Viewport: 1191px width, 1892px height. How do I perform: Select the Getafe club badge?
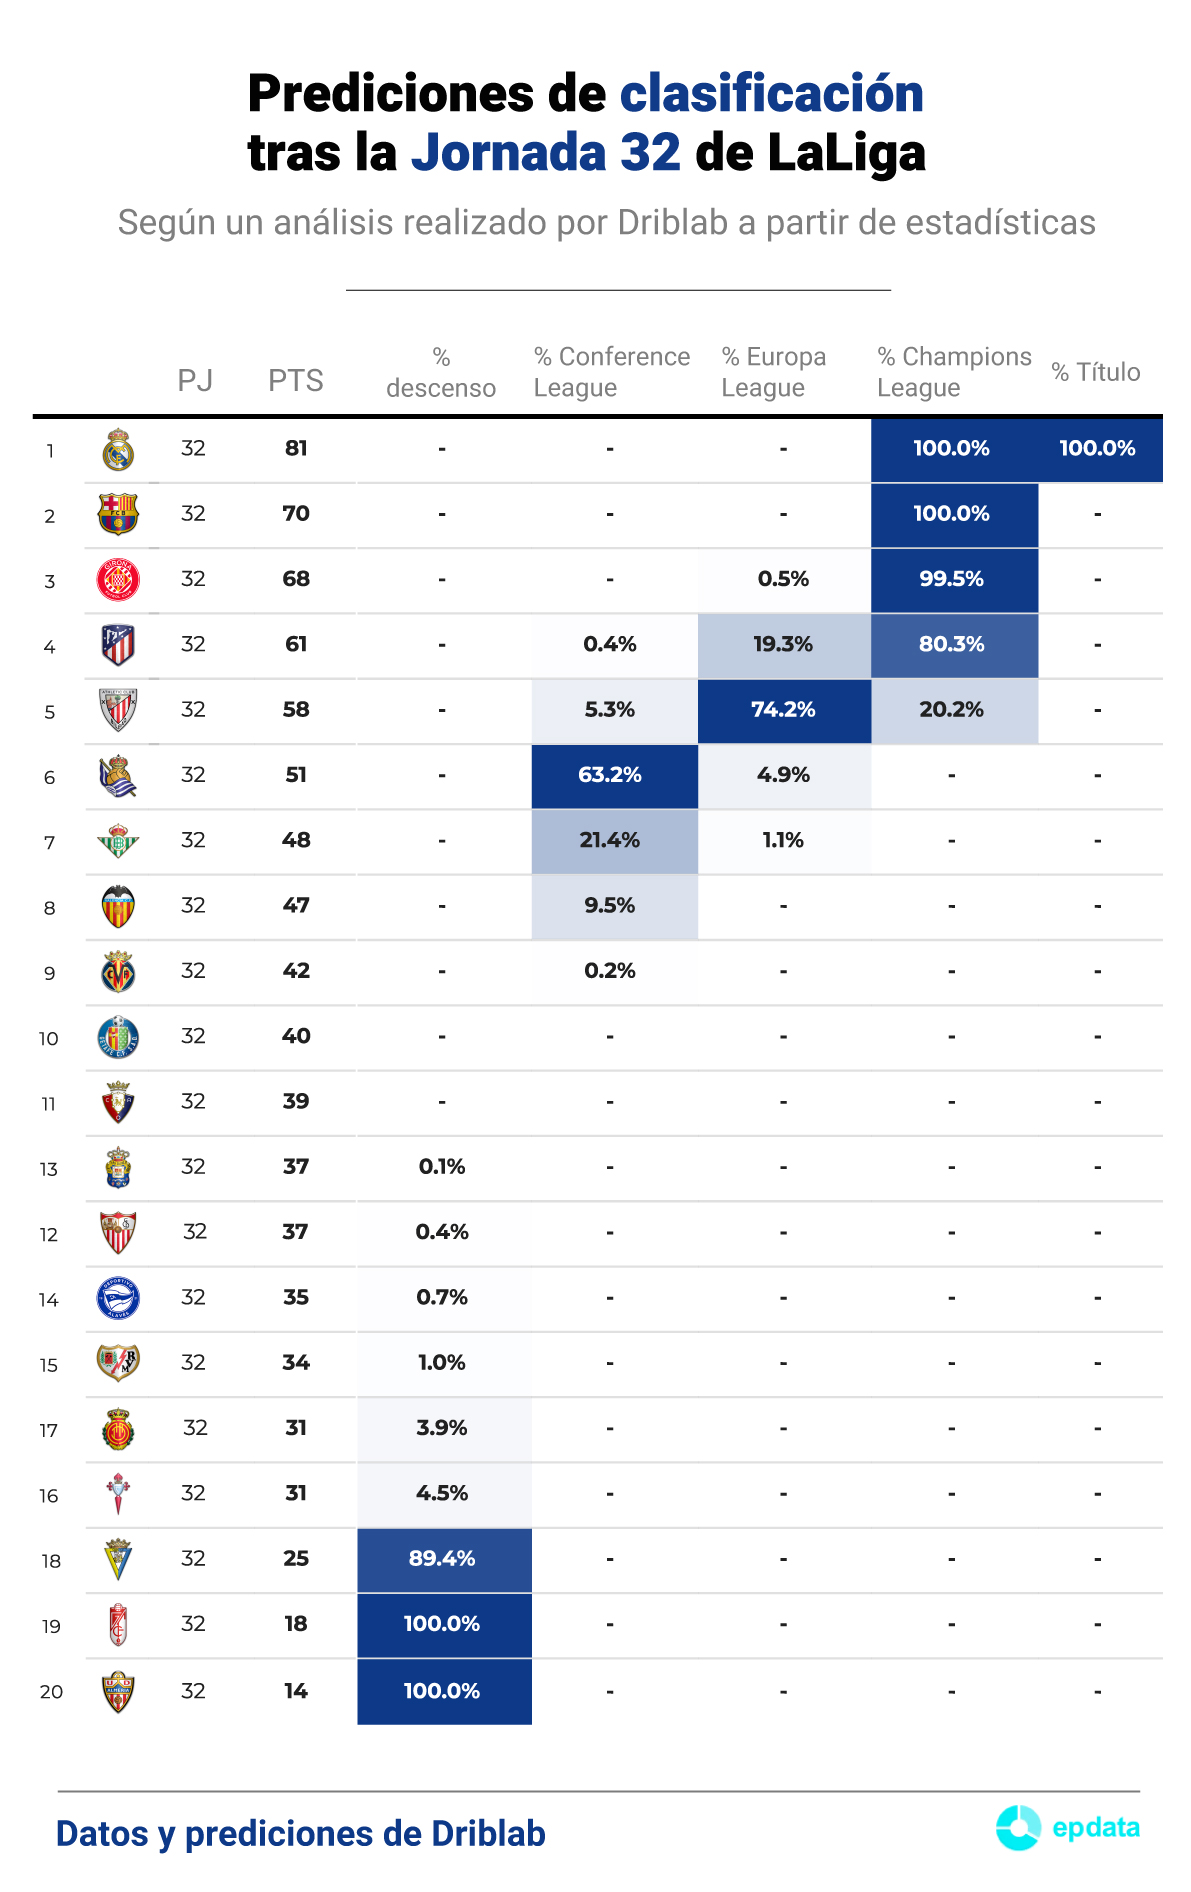[118, 1037]
